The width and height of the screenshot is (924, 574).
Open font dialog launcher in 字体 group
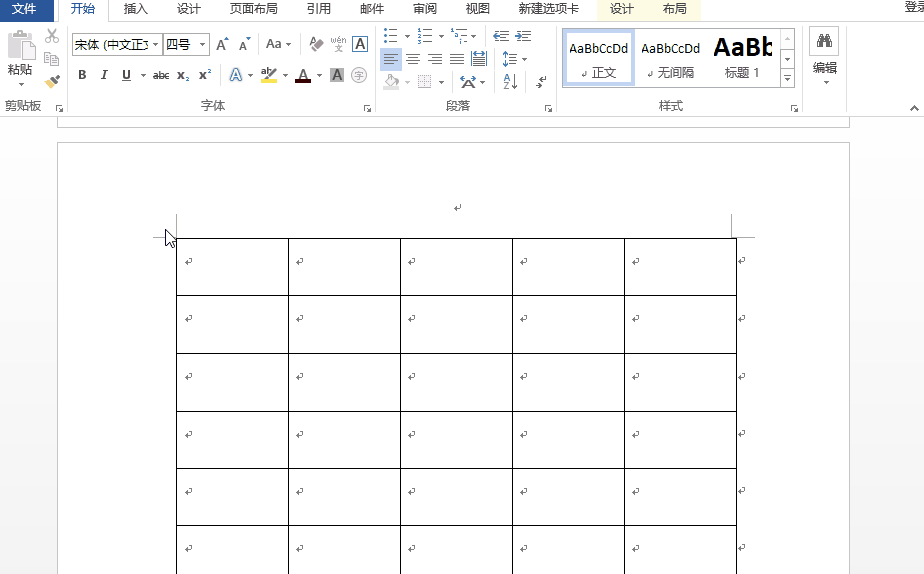pos(367,108)
